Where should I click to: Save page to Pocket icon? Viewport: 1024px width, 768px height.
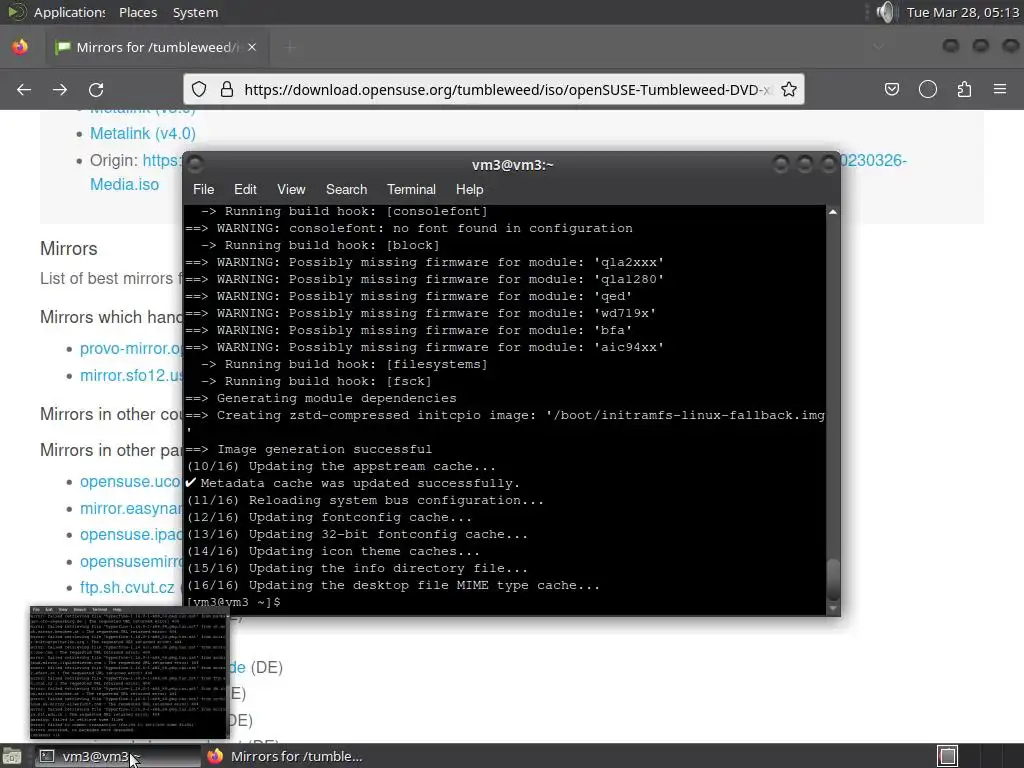pyautogui.click(x=892, y=89)
